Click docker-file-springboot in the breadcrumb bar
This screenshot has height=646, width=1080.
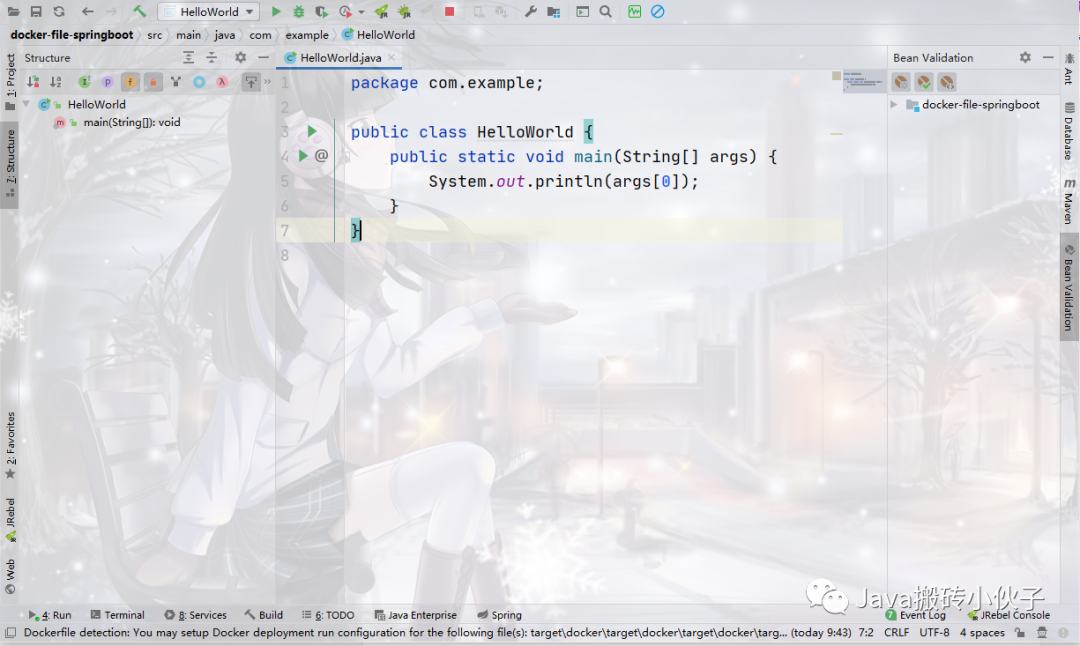coord(72,34)
